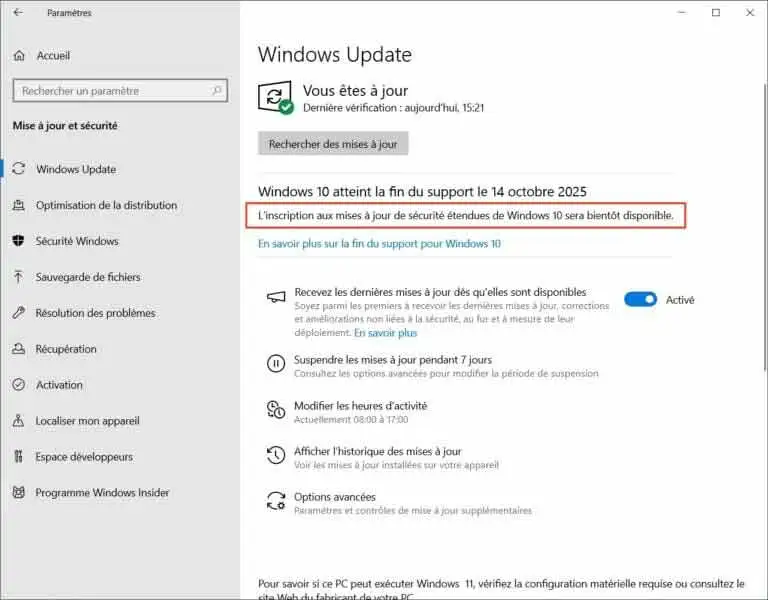This screenshot has height=600, width=768.
Task: Click the update history clock icon
Action: (x=276, y=455)
